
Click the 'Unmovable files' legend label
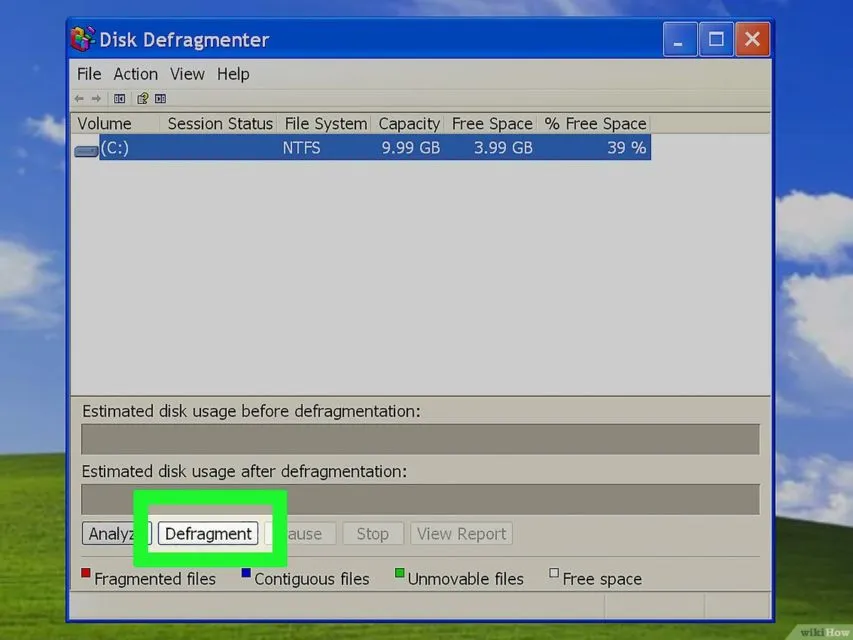point(466,579)
